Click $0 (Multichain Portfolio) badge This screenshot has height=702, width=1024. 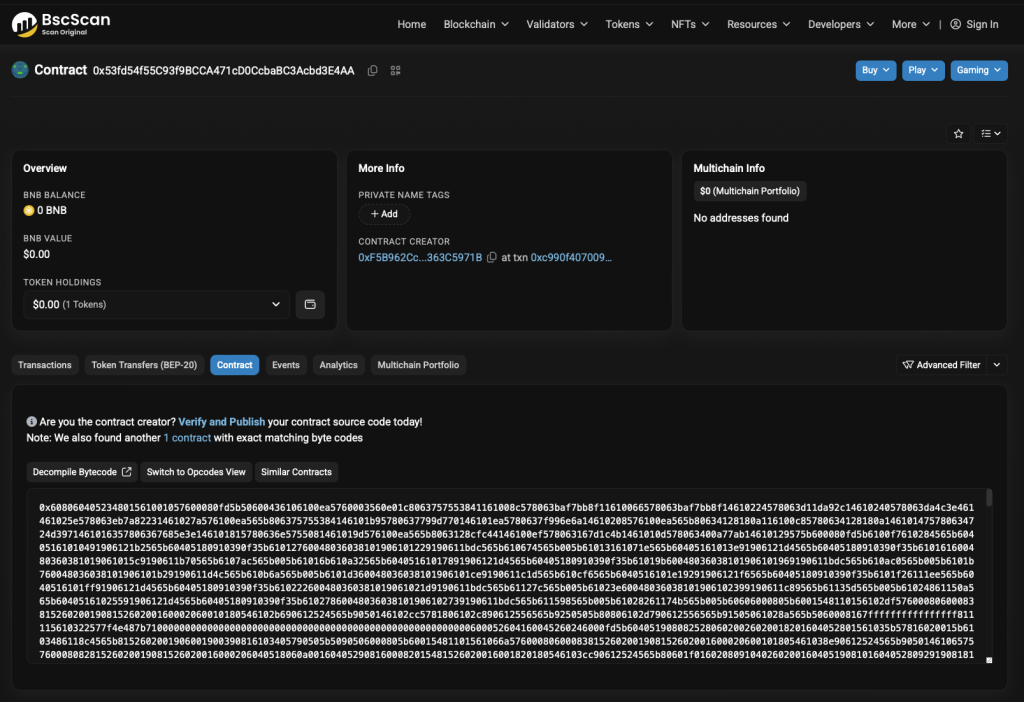[x=749, y=191]
